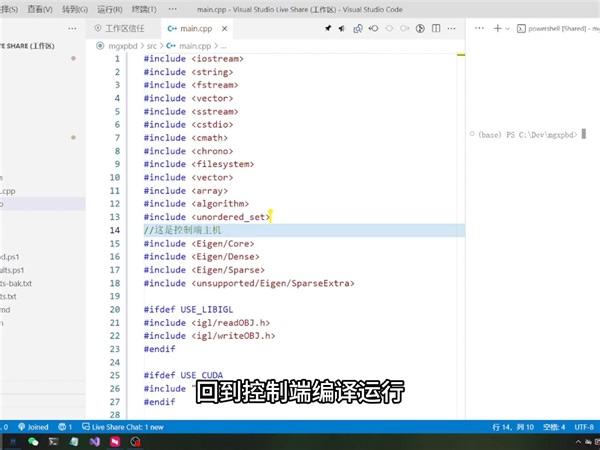Screen dimensions: 600x450
Task: Expand the new terminal dropdown chevron
Action: click(x=507, y=29)
